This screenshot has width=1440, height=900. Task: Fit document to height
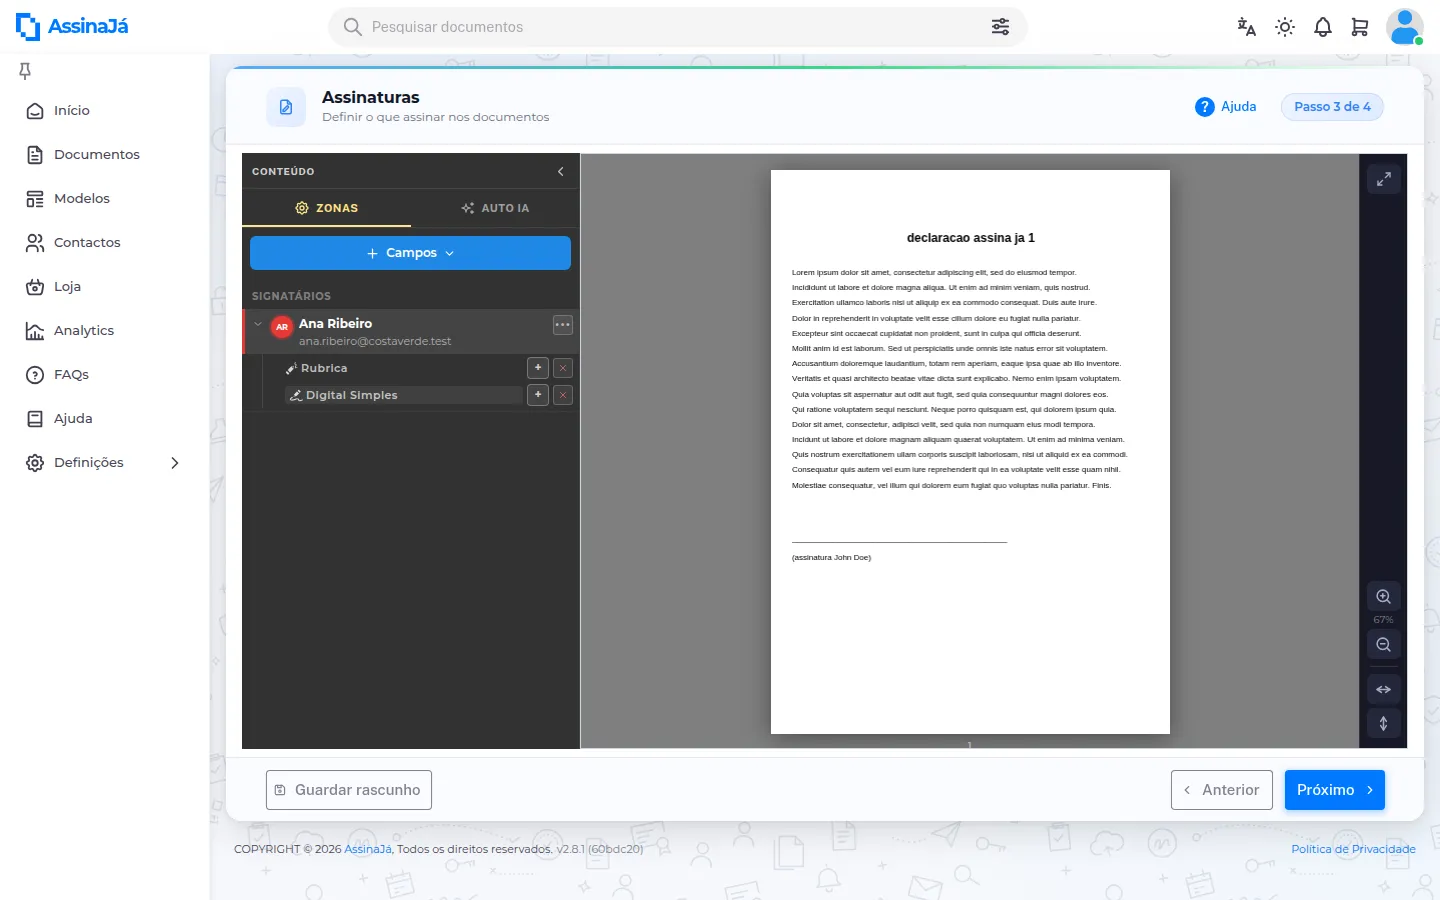(x=1384, y=723)
